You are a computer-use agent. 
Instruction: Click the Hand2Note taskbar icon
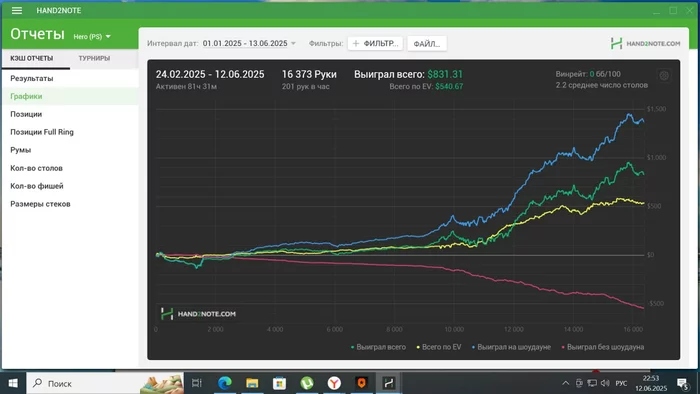pyautogui.click(x=389, y=383)
